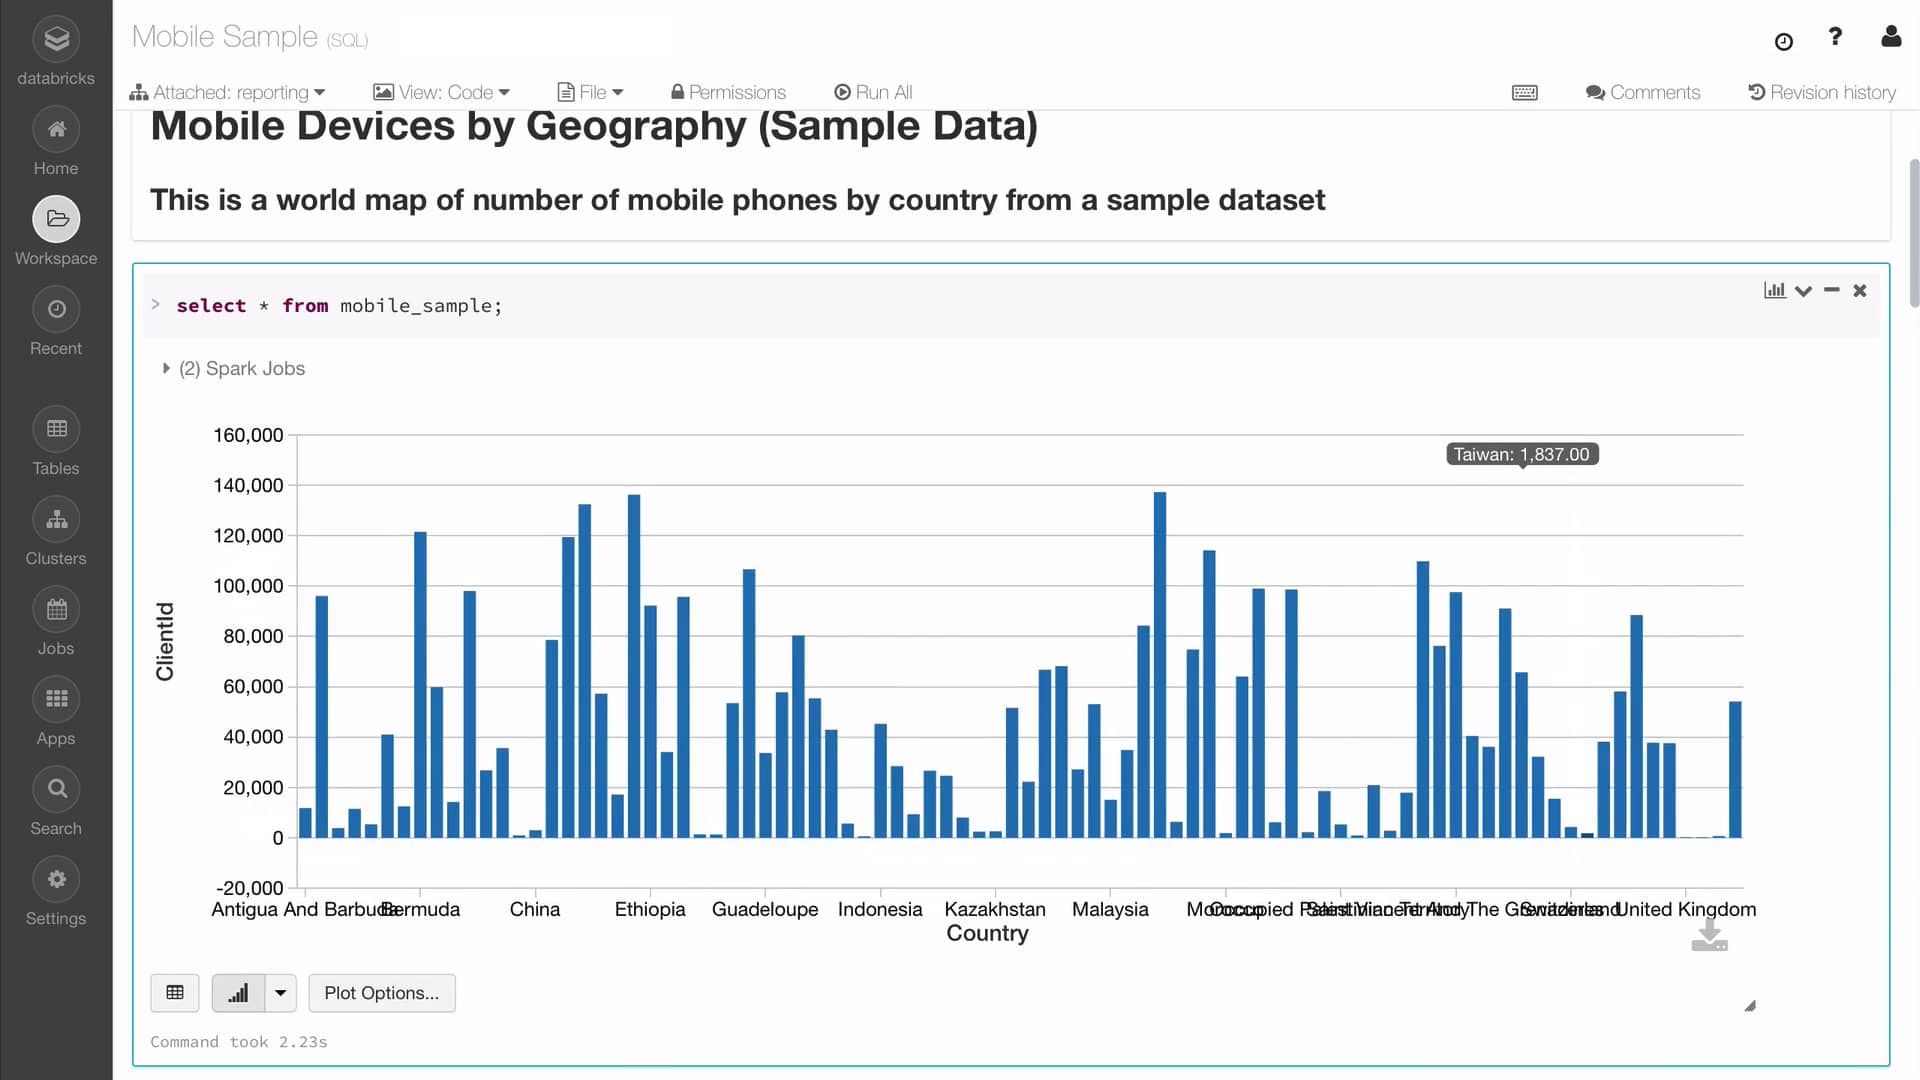Run All notebook cells
Image resolution: width=1920 pixels, height=1080 pixels.
(873, 92)
